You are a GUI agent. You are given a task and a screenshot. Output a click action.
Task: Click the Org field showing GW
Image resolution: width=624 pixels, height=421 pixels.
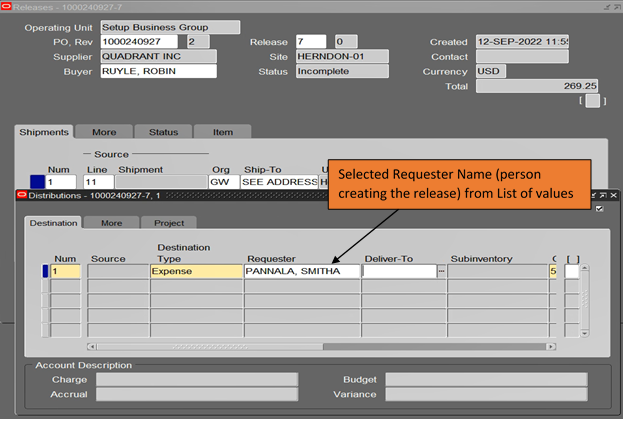point(224,182)
